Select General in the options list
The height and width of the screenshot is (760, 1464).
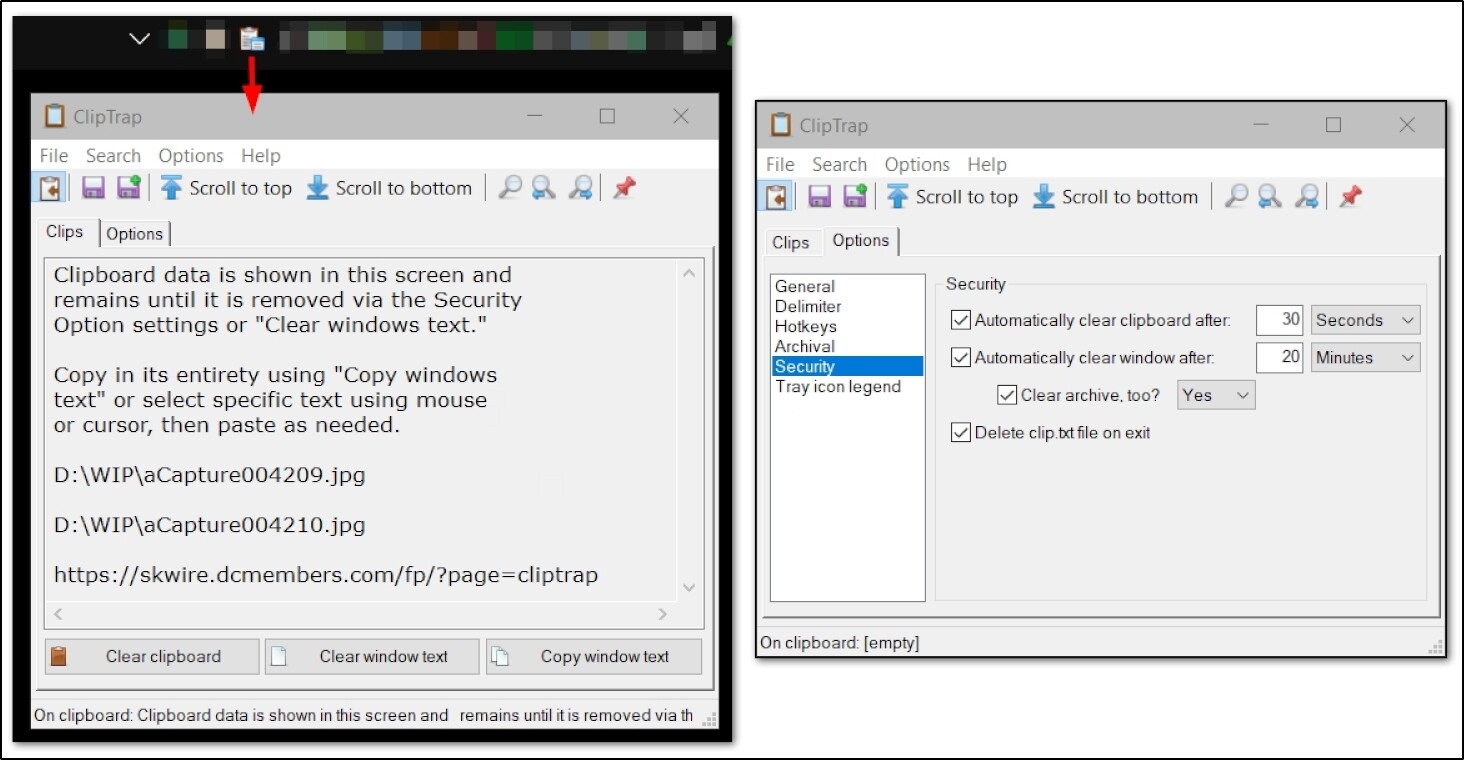pyautogui.click(x=805, y=287)
